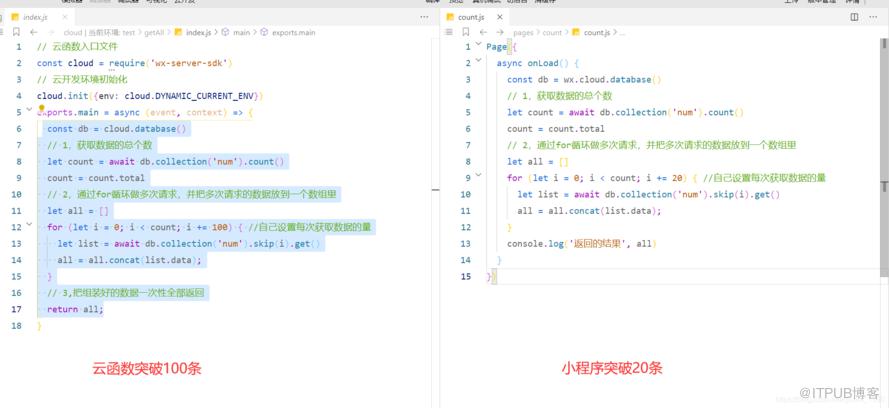Click 'wx-server-sdk' string in index.js

point(189,63)
